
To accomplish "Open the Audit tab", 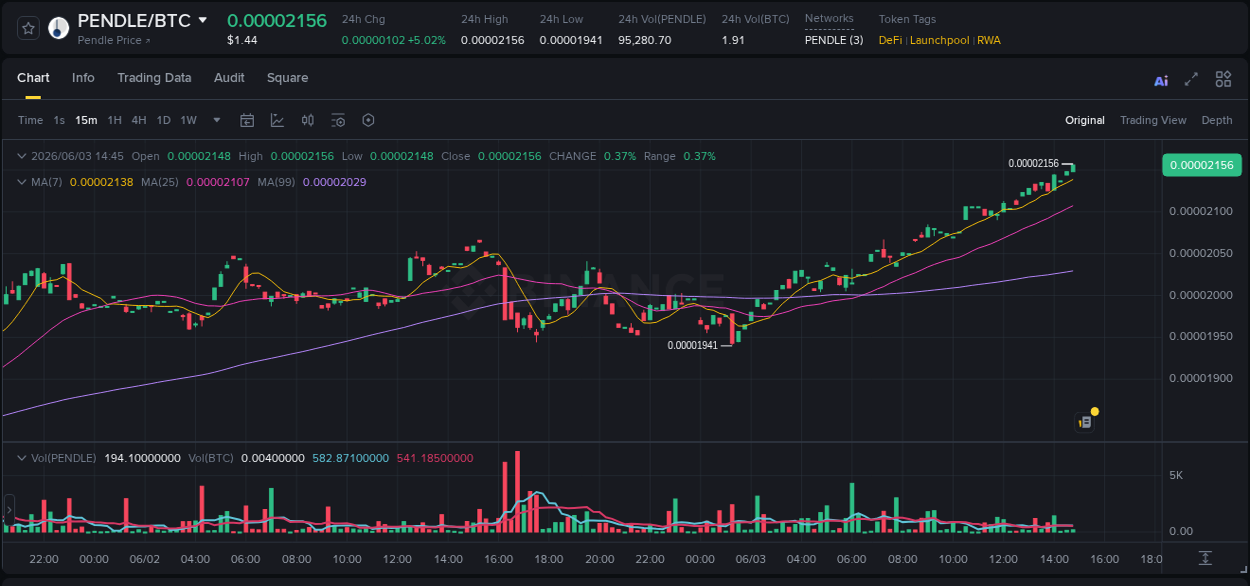I will coord(229,78).
